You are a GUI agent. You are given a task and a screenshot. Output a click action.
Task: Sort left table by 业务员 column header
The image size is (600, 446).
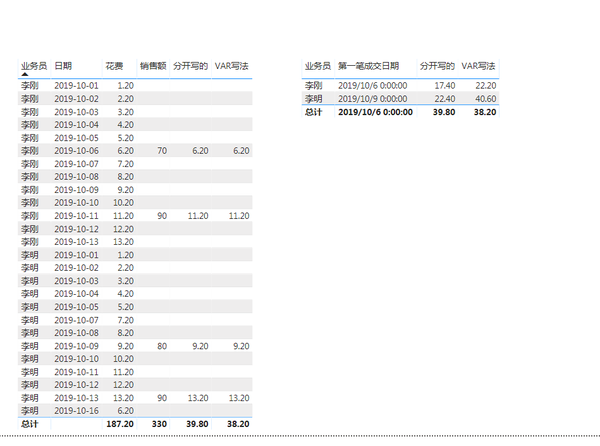pyautogui.click(x=34, y=66)
